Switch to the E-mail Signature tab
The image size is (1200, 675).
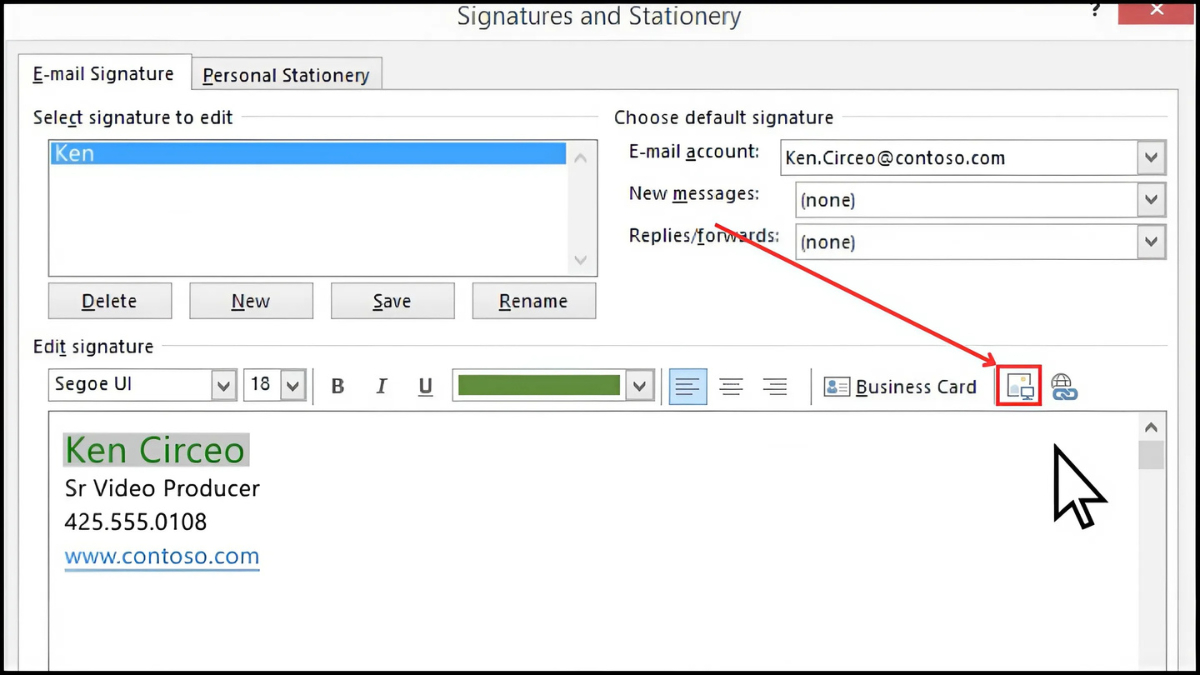tap(104, 74)
